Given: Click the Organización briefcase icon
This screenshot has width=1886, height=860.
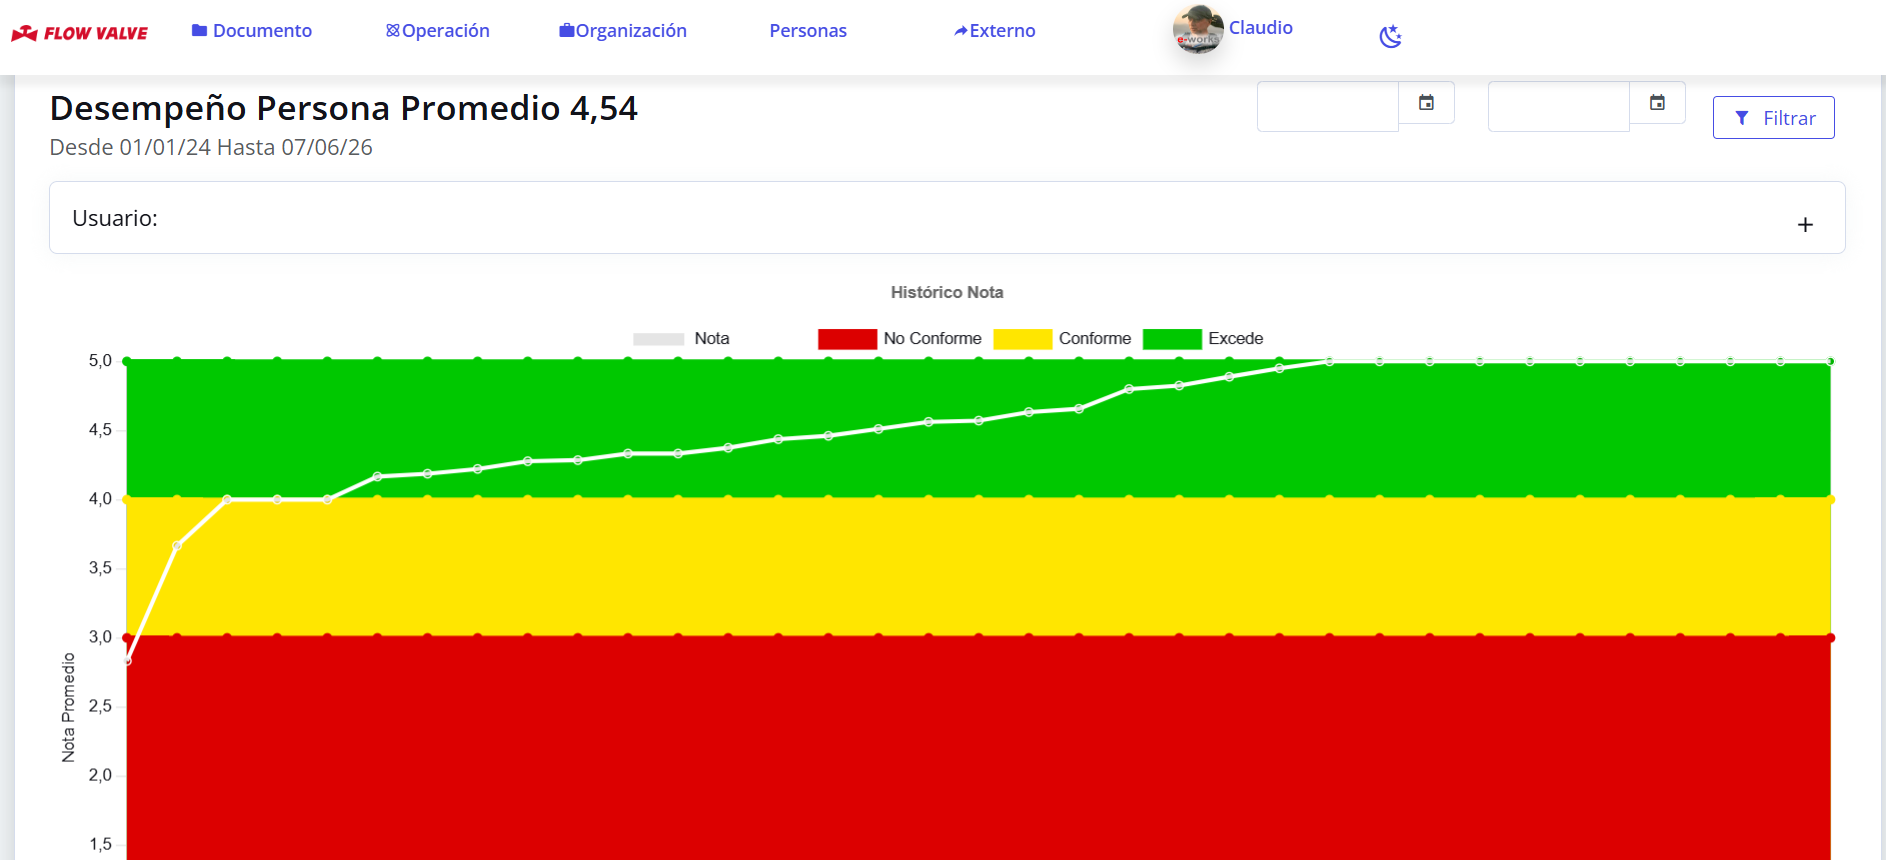Looking at the screenshot, I should pyautogui.click(x=566, y=31).
